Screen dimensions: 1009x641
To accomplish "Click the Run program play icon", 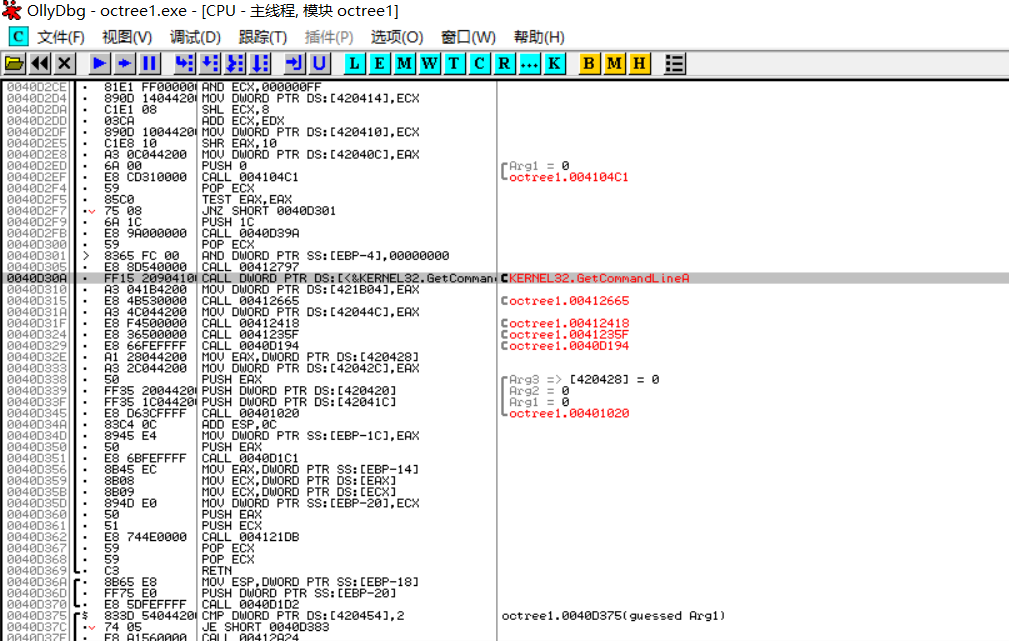I will click(100, 64).
